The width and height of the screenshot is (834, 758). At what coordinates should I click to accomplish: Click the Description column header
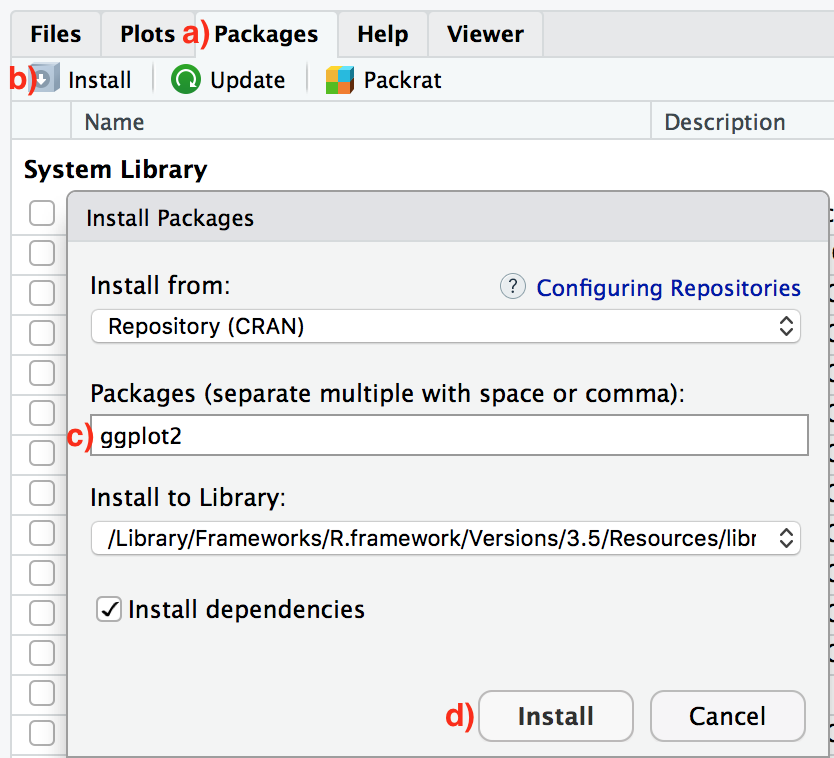(x=724, y=122)
